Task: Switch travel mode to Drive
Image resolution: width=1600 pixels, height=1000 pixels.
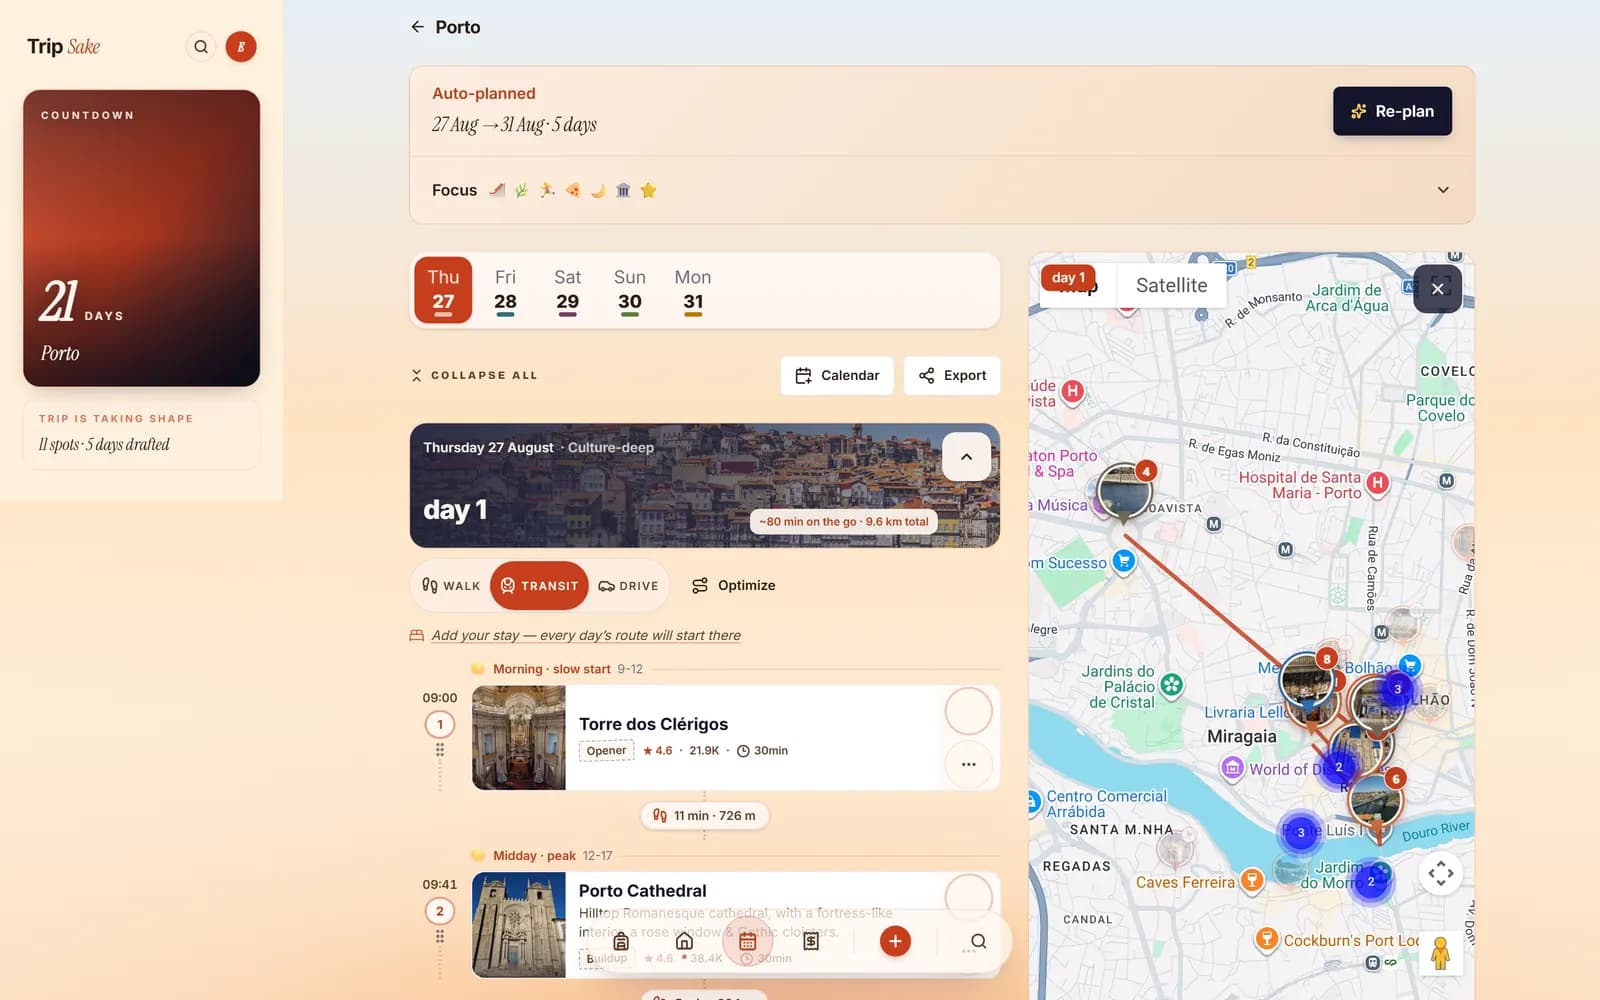Action: pyautogui.click(x=629, y=586)
